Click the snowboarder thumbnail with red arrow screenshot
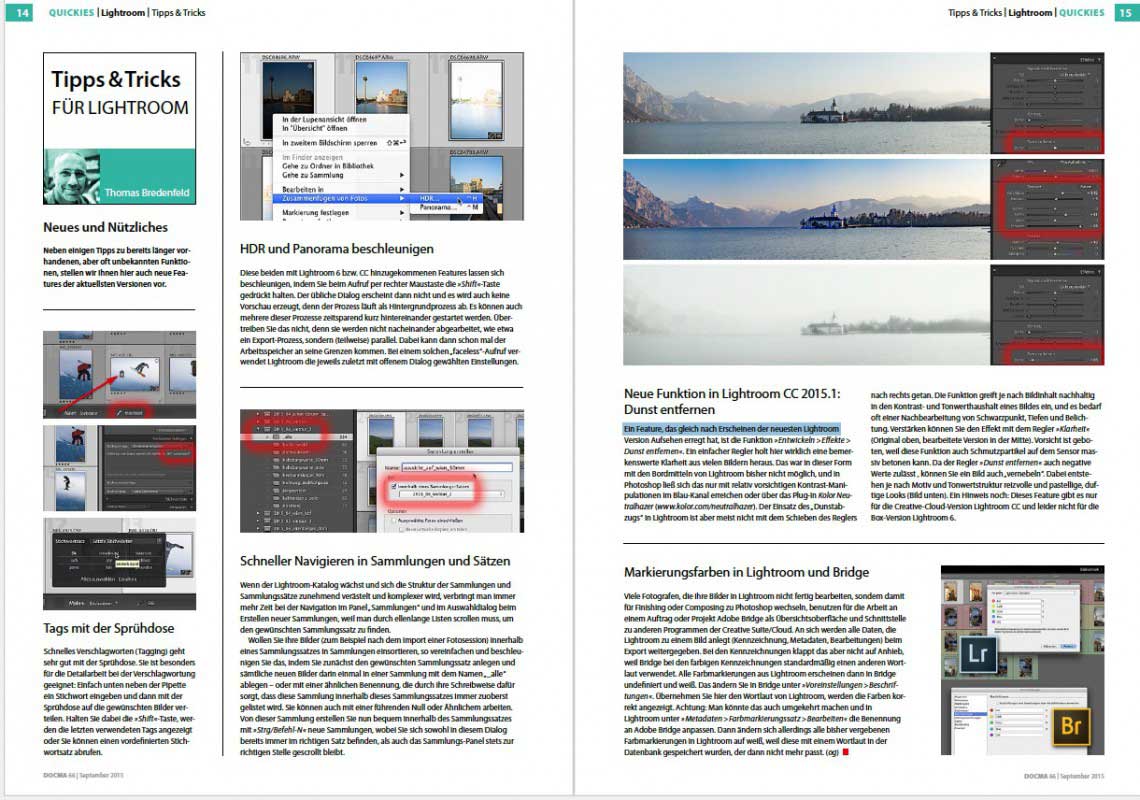Image resolution: width=1140 pixels, height=800 pixels. tap(119, 375)
